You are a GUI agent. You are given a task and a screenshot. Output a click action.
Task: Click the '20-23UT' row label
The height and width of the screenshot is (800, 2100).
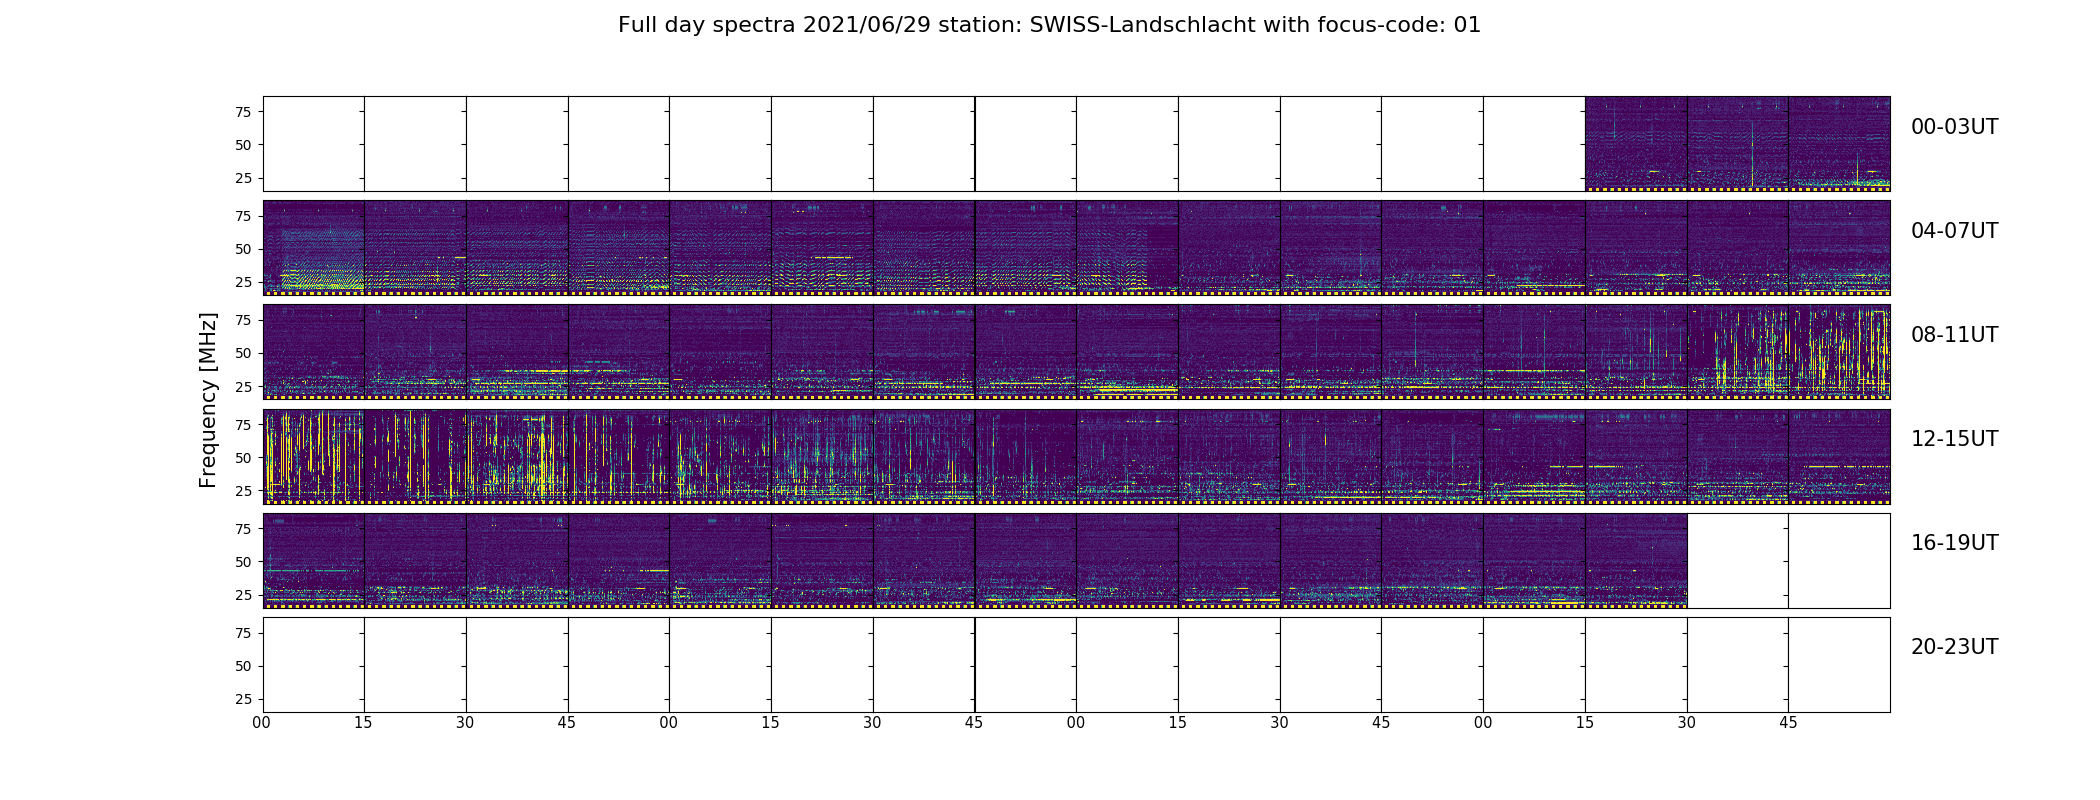(x=1954, y=647)
